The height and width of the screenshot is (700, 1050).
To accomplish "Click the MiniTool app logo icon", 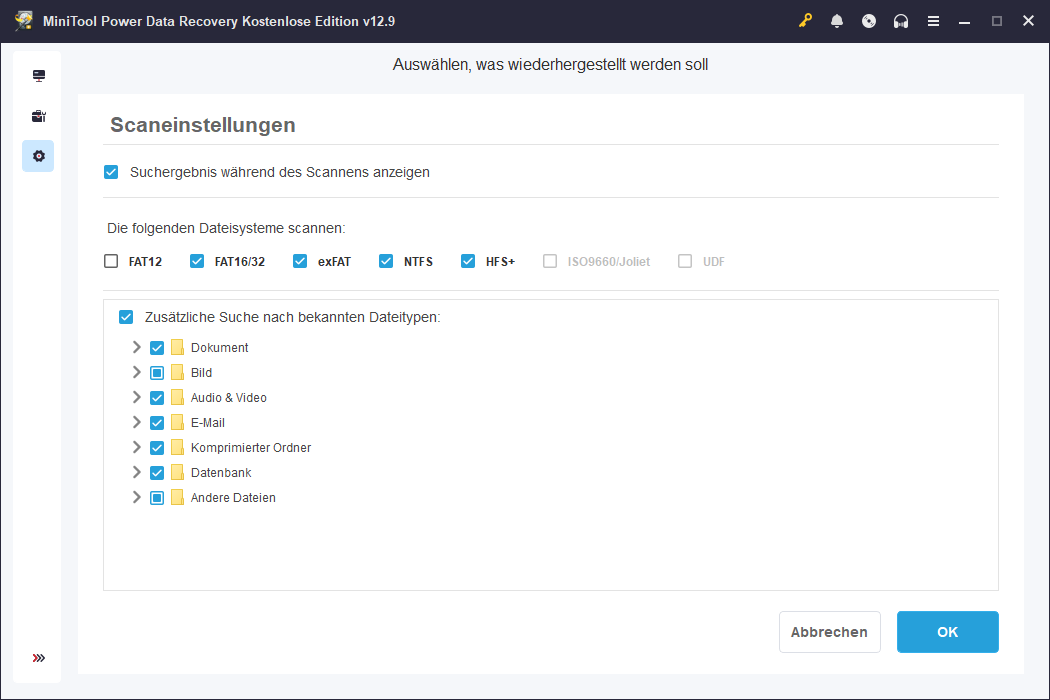I will click(23, 21).
